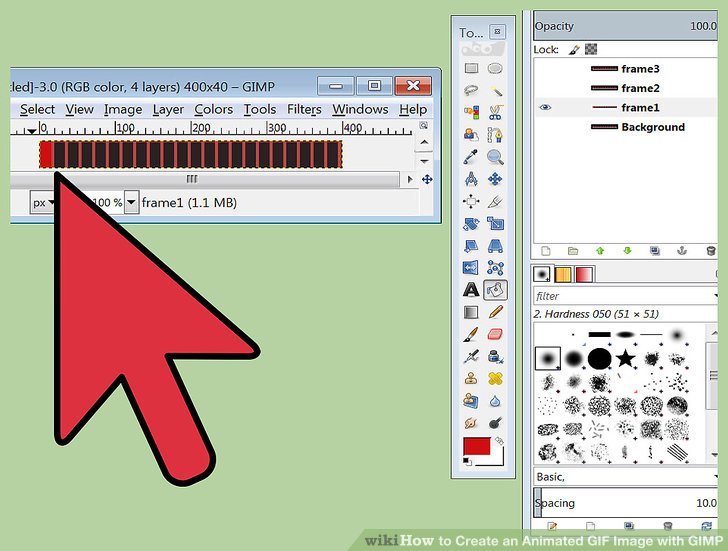
Task: Select the Scissors Select tool
Action: tap(495, 112)
